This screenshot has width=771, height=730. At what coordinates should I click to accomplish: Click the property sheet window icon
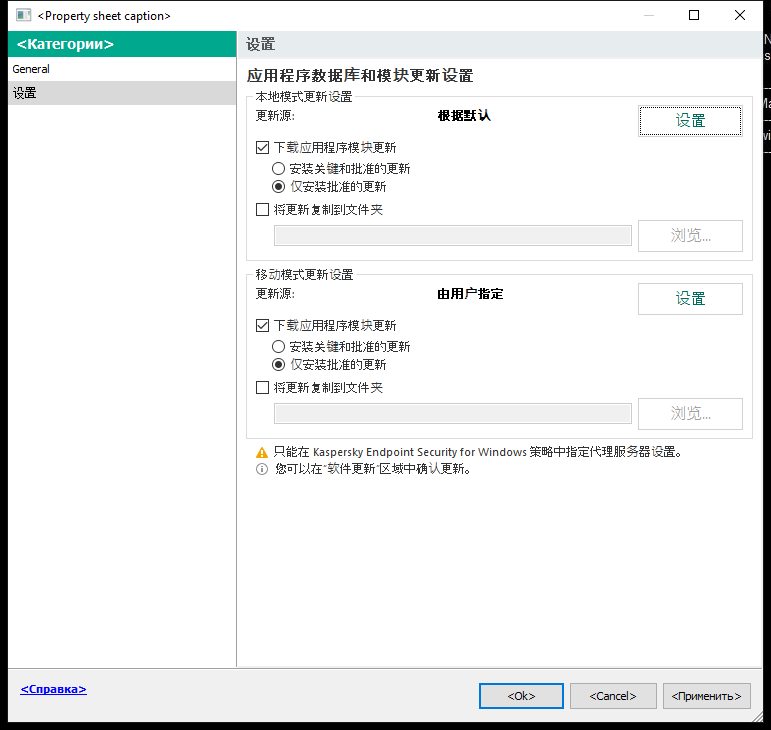23,15
